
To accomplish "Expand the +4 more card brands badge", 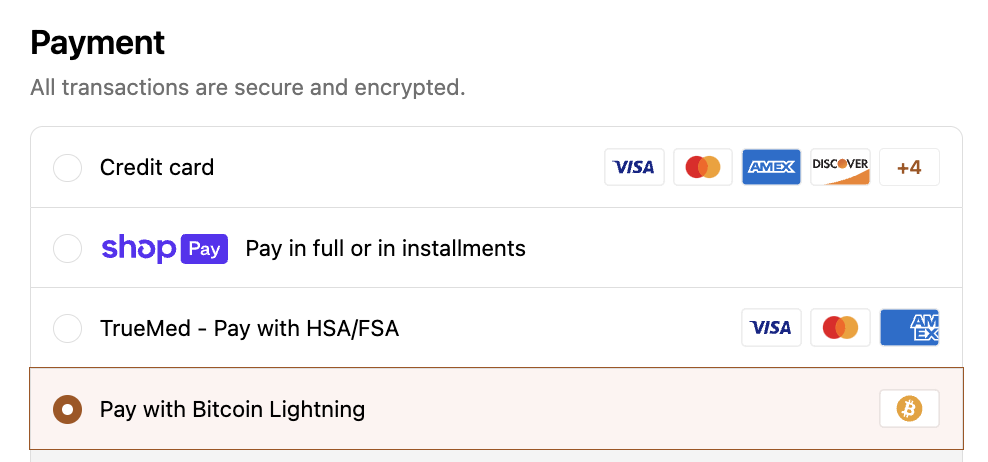I will click(x=909, y=168).
